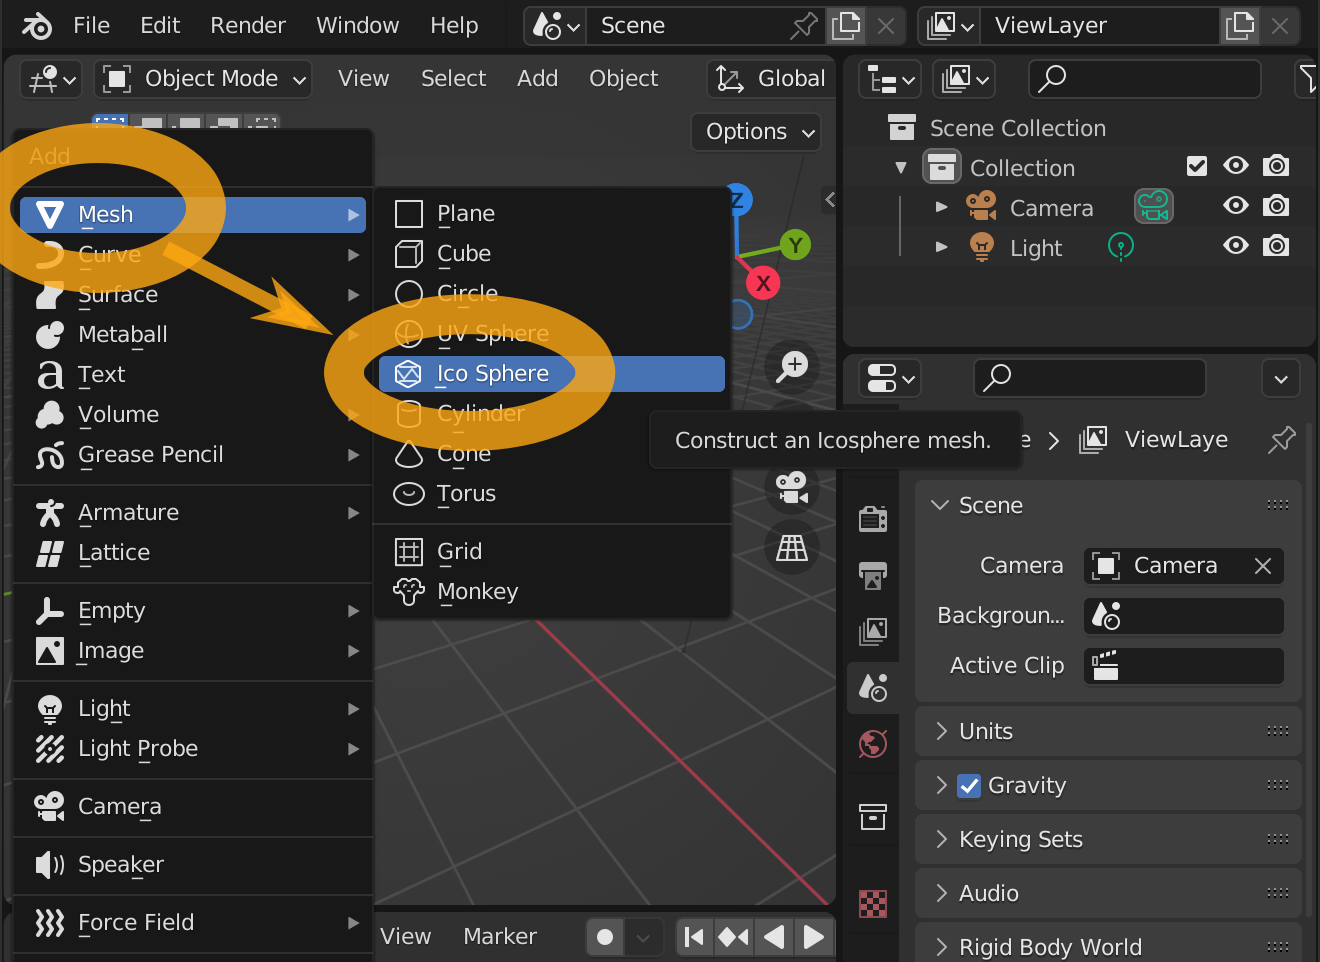
Task: Switch perspective/orthographic grid icon
Action: [792, 548]
